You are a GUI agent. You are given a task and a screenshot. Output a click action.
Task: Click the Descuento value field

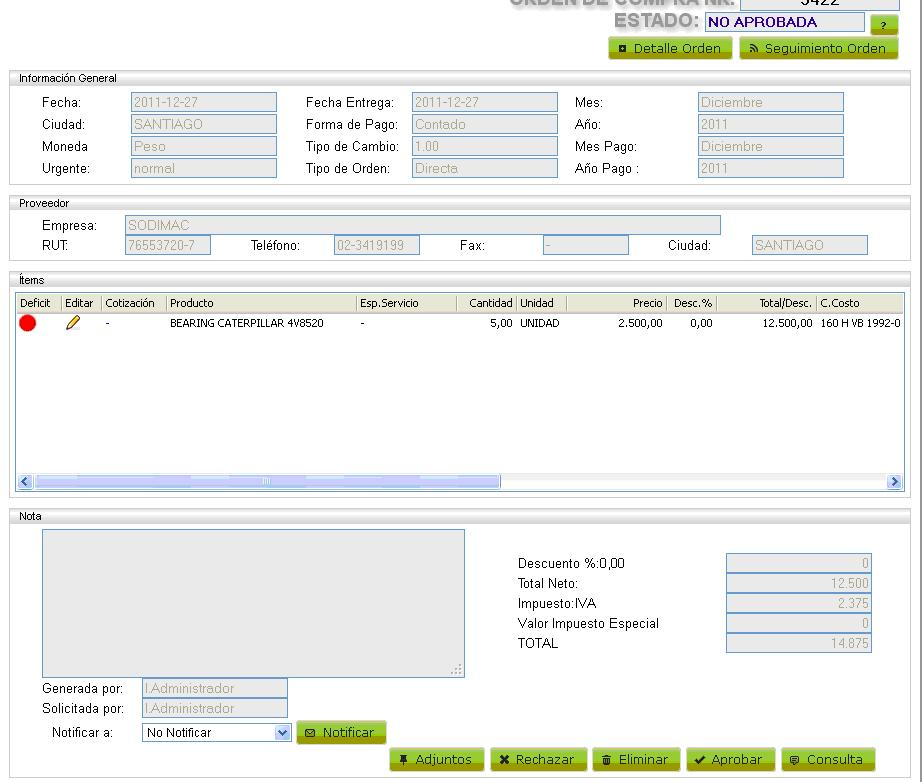click(x=799, y=563)
